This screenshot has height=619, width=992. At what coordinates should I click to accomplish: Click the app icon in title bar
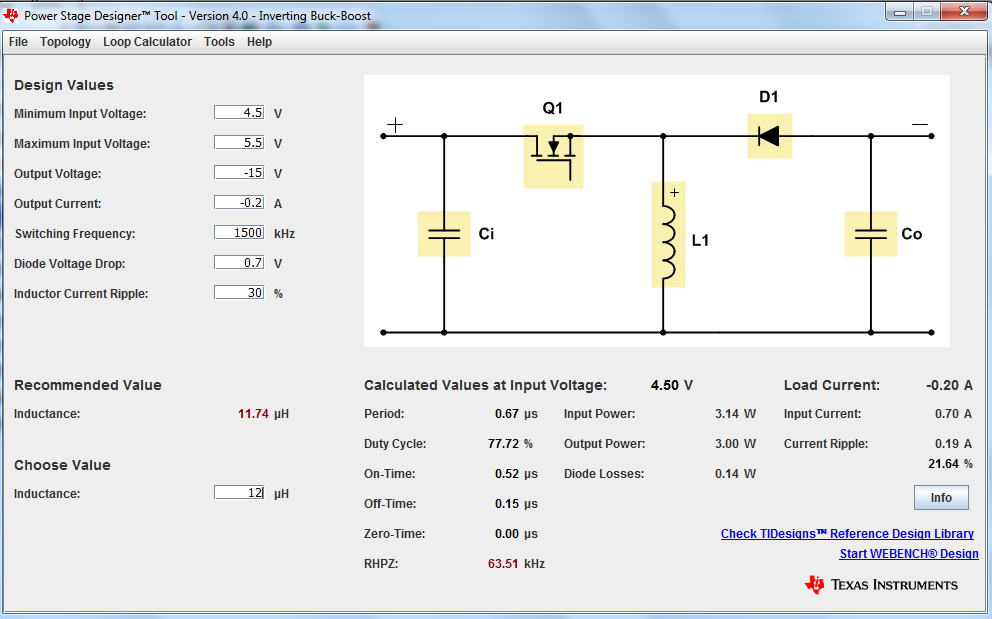(11, 15)
